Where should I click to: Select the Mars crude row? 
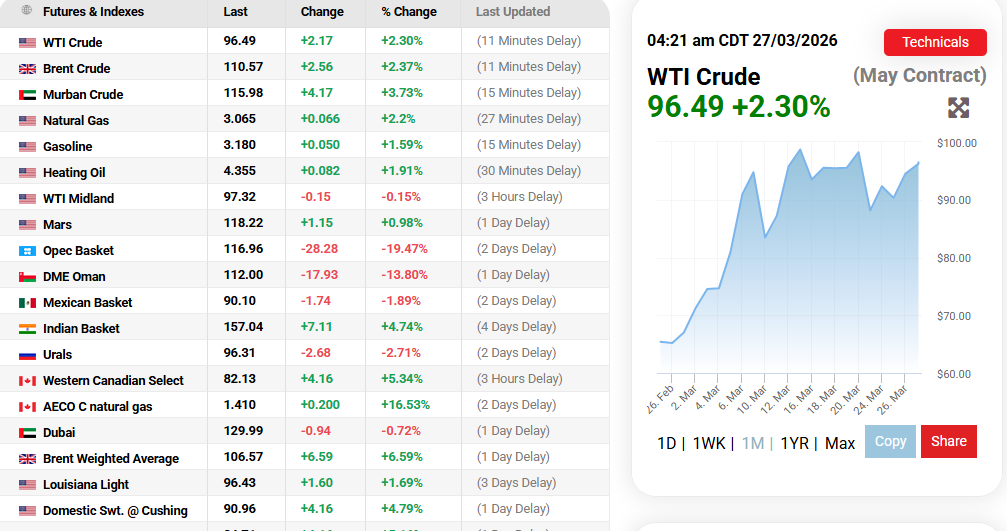click(x=57, y=224)
